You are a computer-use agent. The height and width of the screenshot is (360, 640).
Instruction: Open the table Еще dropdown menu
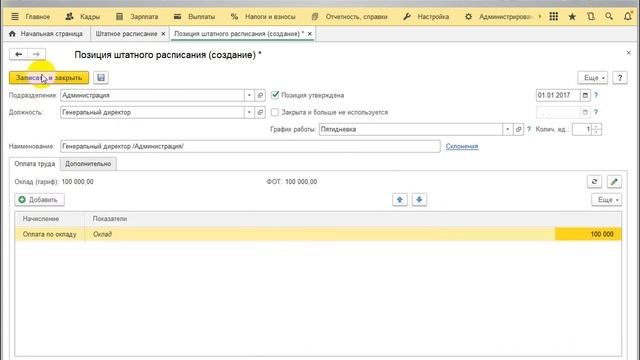click(607, 200)
